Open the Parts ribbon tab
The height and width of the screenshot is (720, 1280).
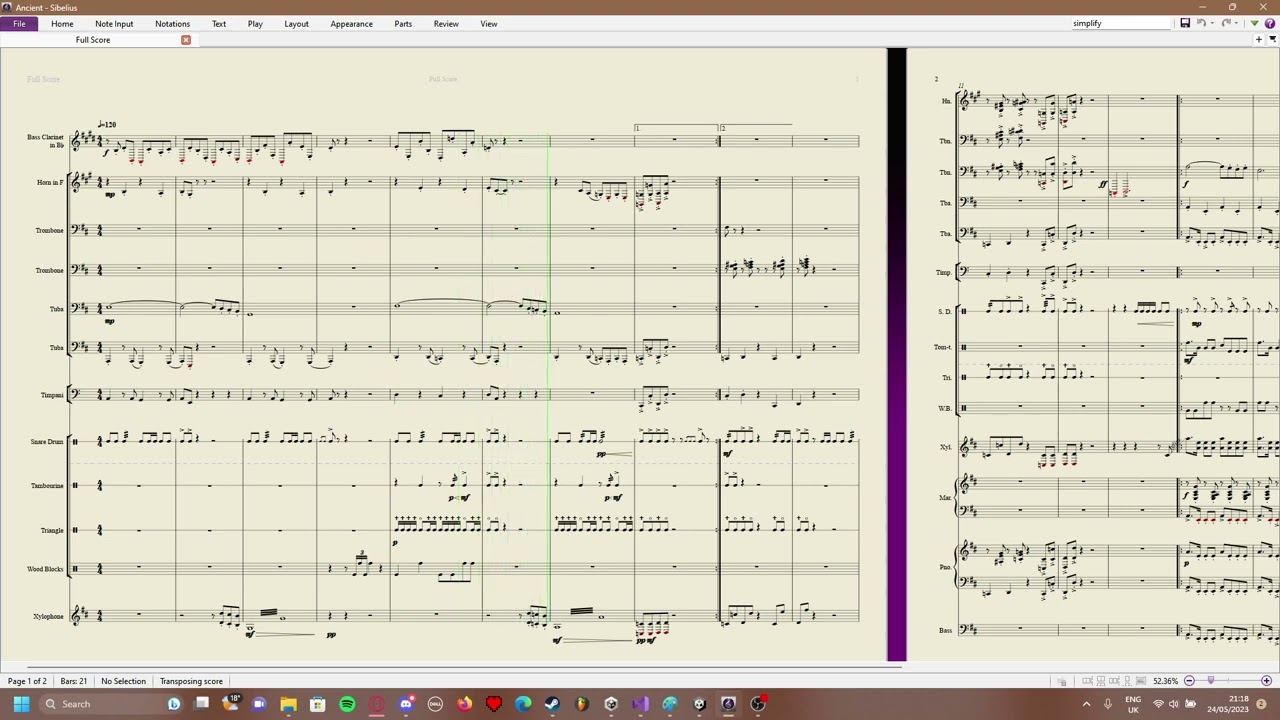pos(403,24)
